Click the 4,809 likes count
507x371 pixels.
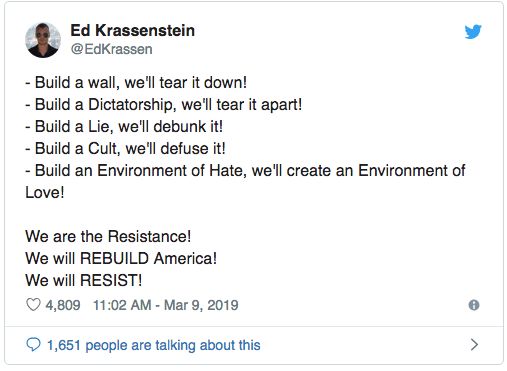(x=63, y=305)
